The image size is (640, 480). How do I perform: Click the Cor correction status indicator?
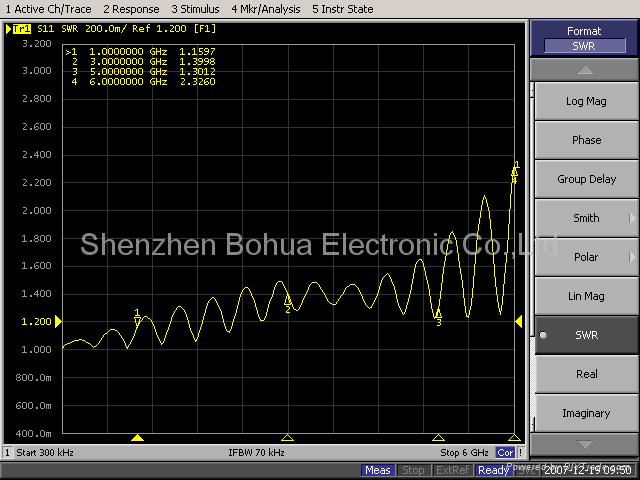[505, 453]
